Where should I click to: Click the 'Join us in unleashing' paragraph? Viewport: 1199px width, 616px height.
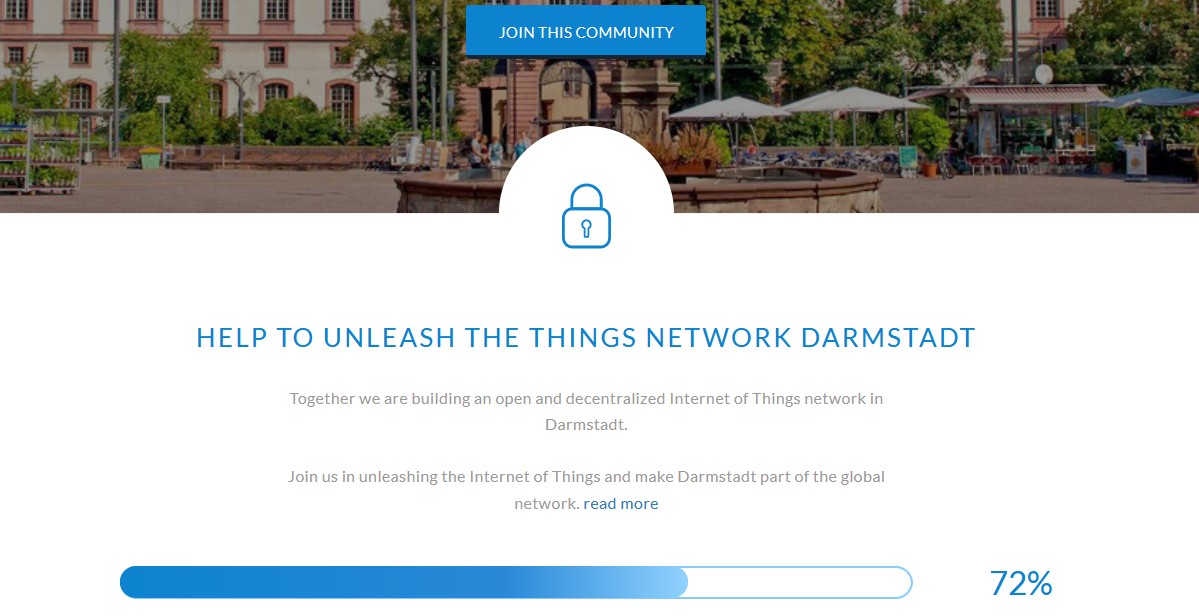coord(586,490)
